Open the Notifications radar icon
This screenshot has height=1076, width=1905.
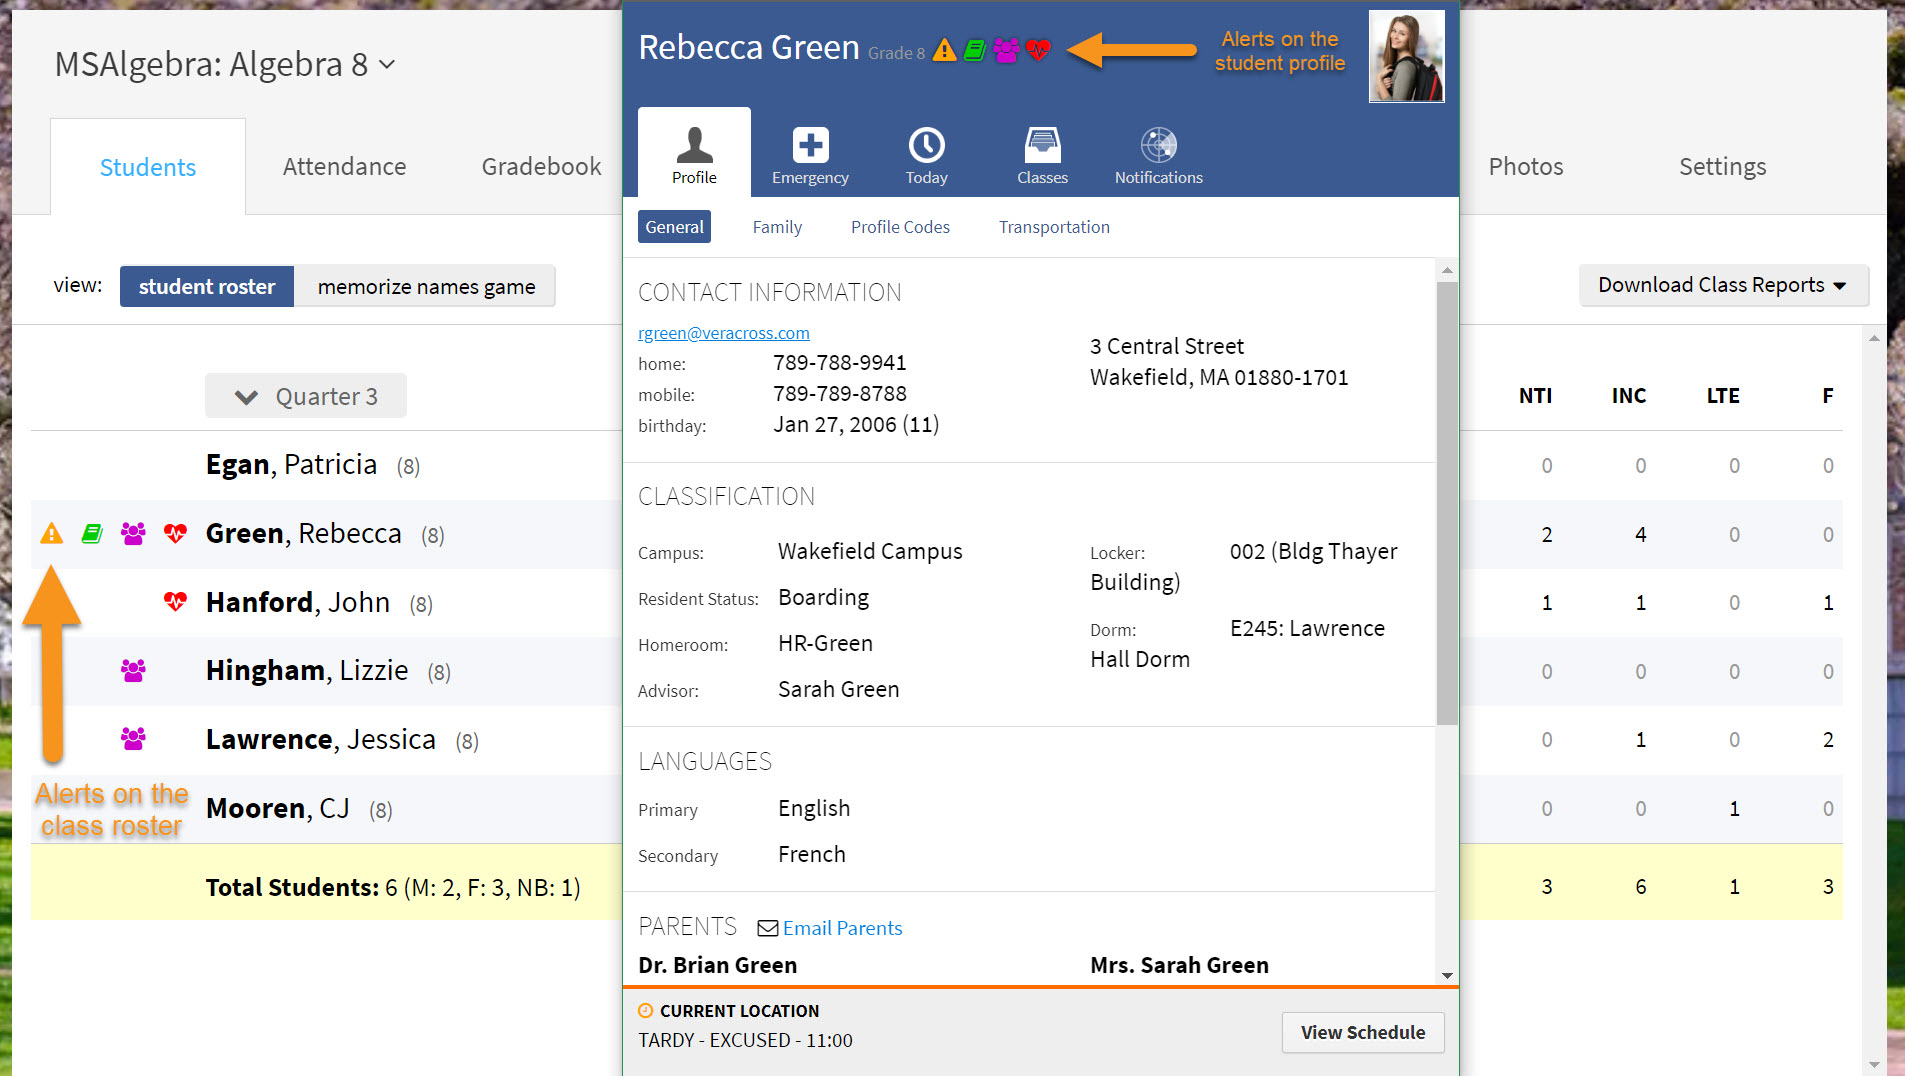click(1158, 146)
